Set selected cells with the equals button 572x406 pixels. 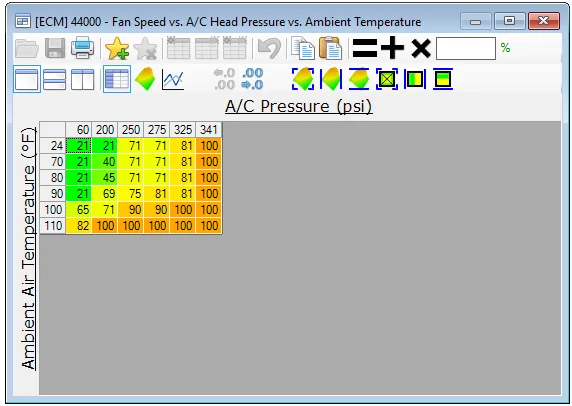tap(365, 48)
